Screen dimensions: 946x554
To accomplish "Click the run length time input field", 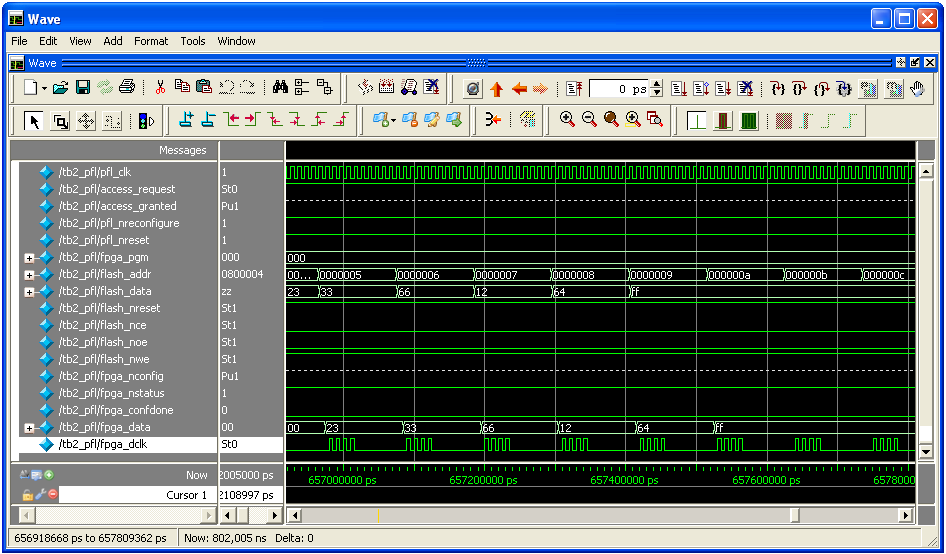I will tap(619, 89).
